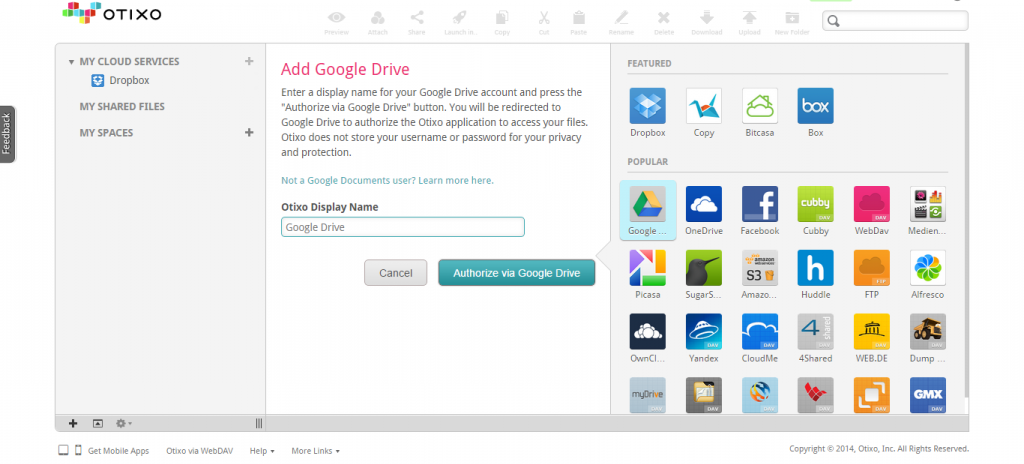Click the Otixo Display Name text field
The width and height of the screenshot is (1024, 464).
pyautogui.click(x=403, y=227)
